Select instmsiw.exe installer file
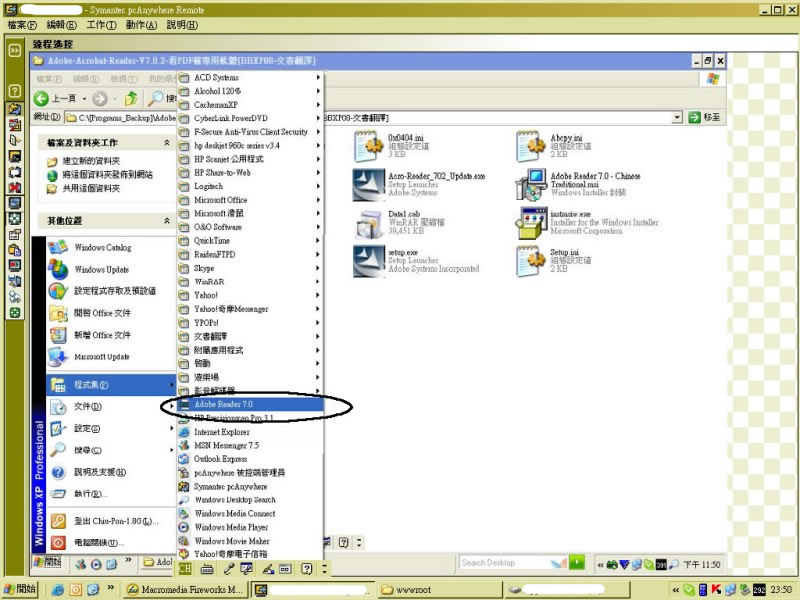Image resolution: width=800 pixels, height=600 pixels. click(x=587, y=222)
